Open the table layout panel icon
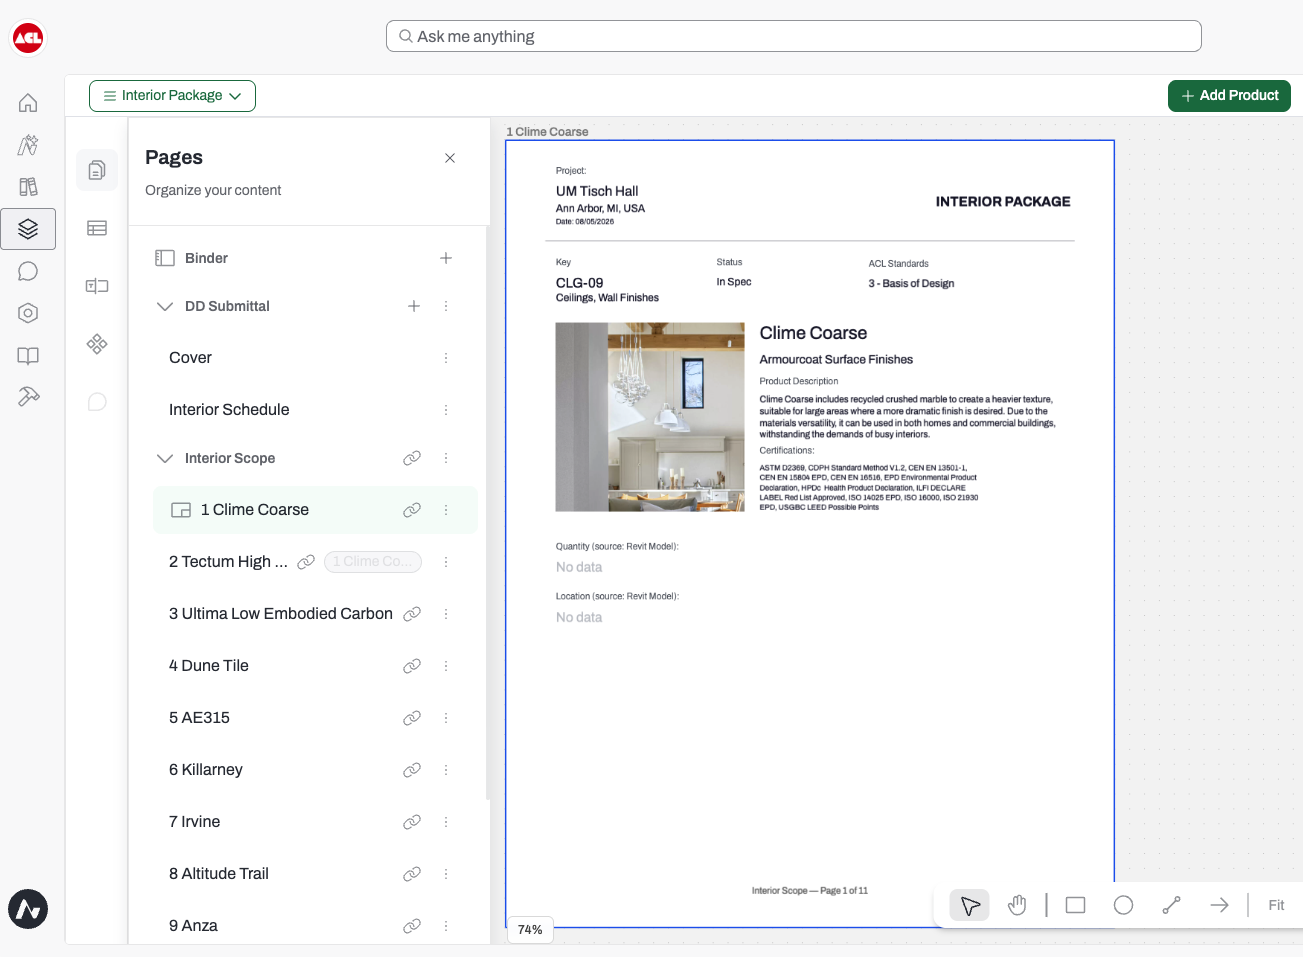This screenshot has width=1303, height=957. coord(97,228)
